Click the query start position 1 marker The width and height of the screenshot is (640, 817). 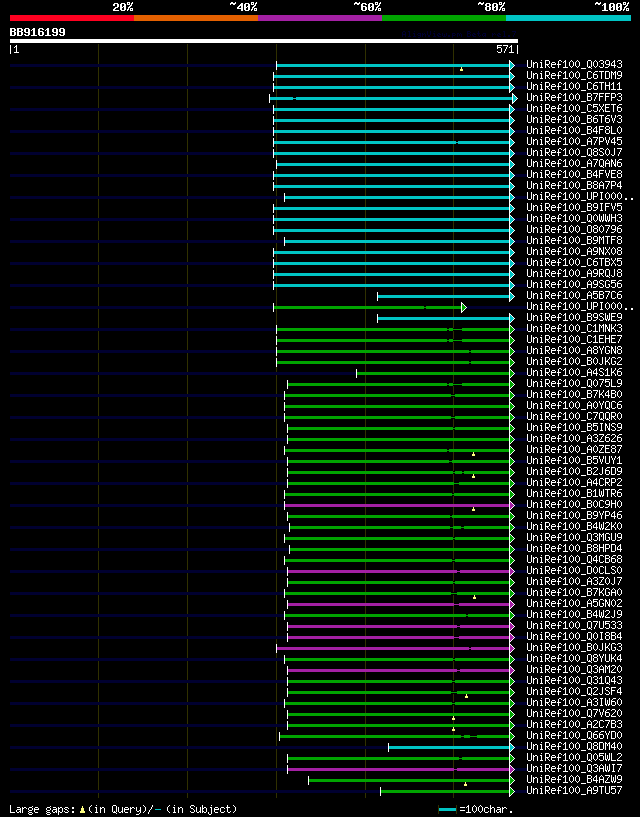click(x=15, y=49)
